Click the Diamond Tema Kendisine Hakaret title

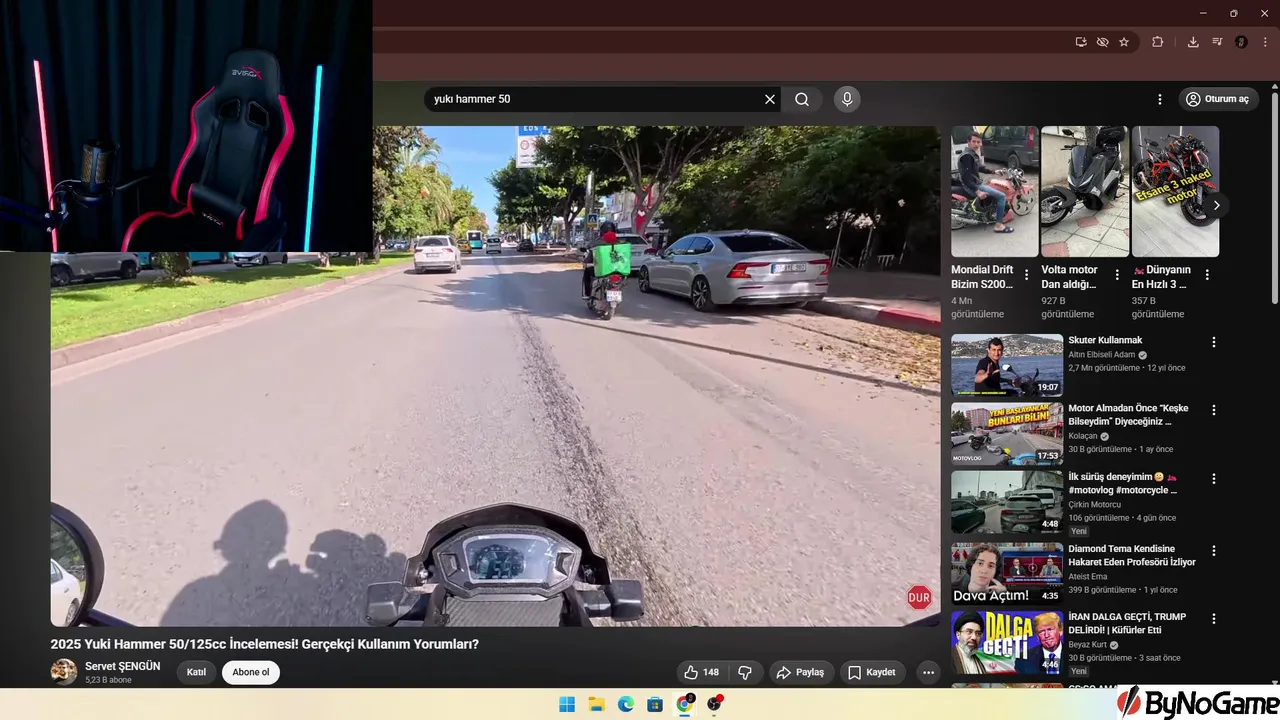coord(1132,555)
